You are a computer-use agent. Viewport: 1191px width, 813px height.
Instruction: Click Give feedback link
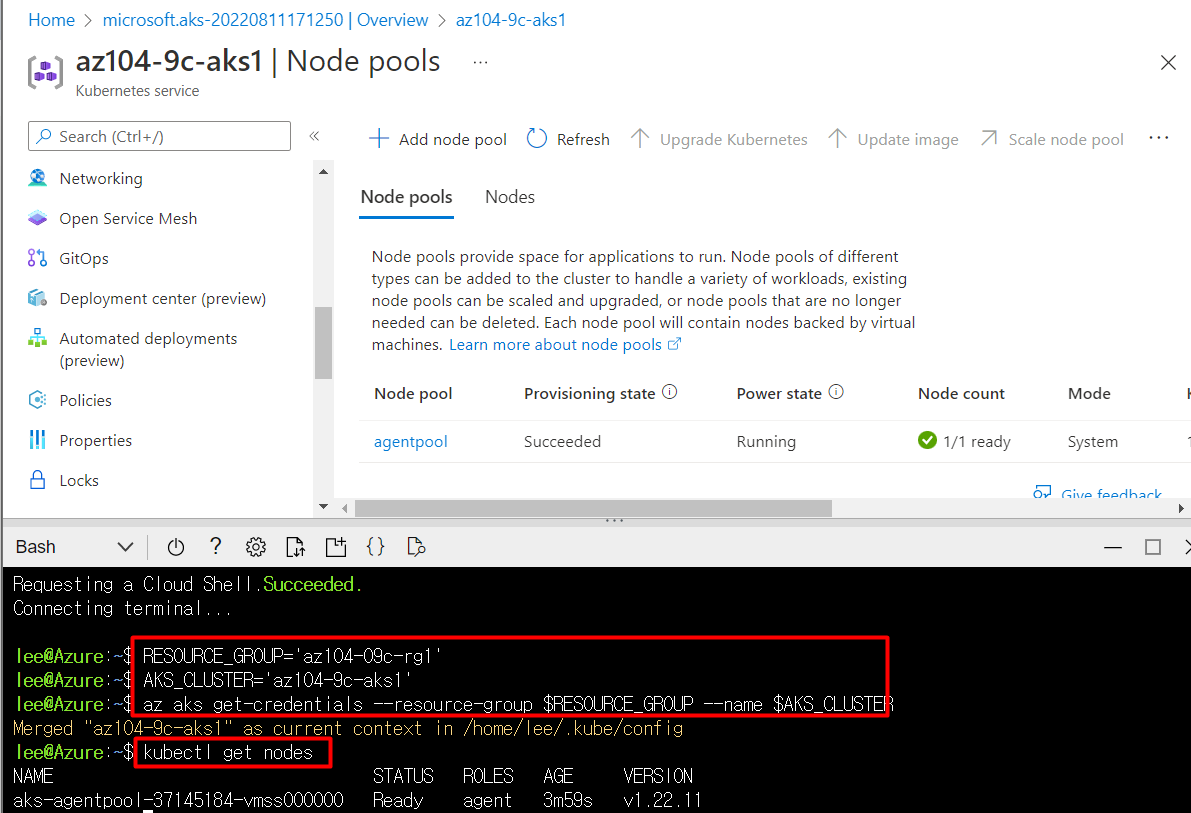[x=1098, y=492]
